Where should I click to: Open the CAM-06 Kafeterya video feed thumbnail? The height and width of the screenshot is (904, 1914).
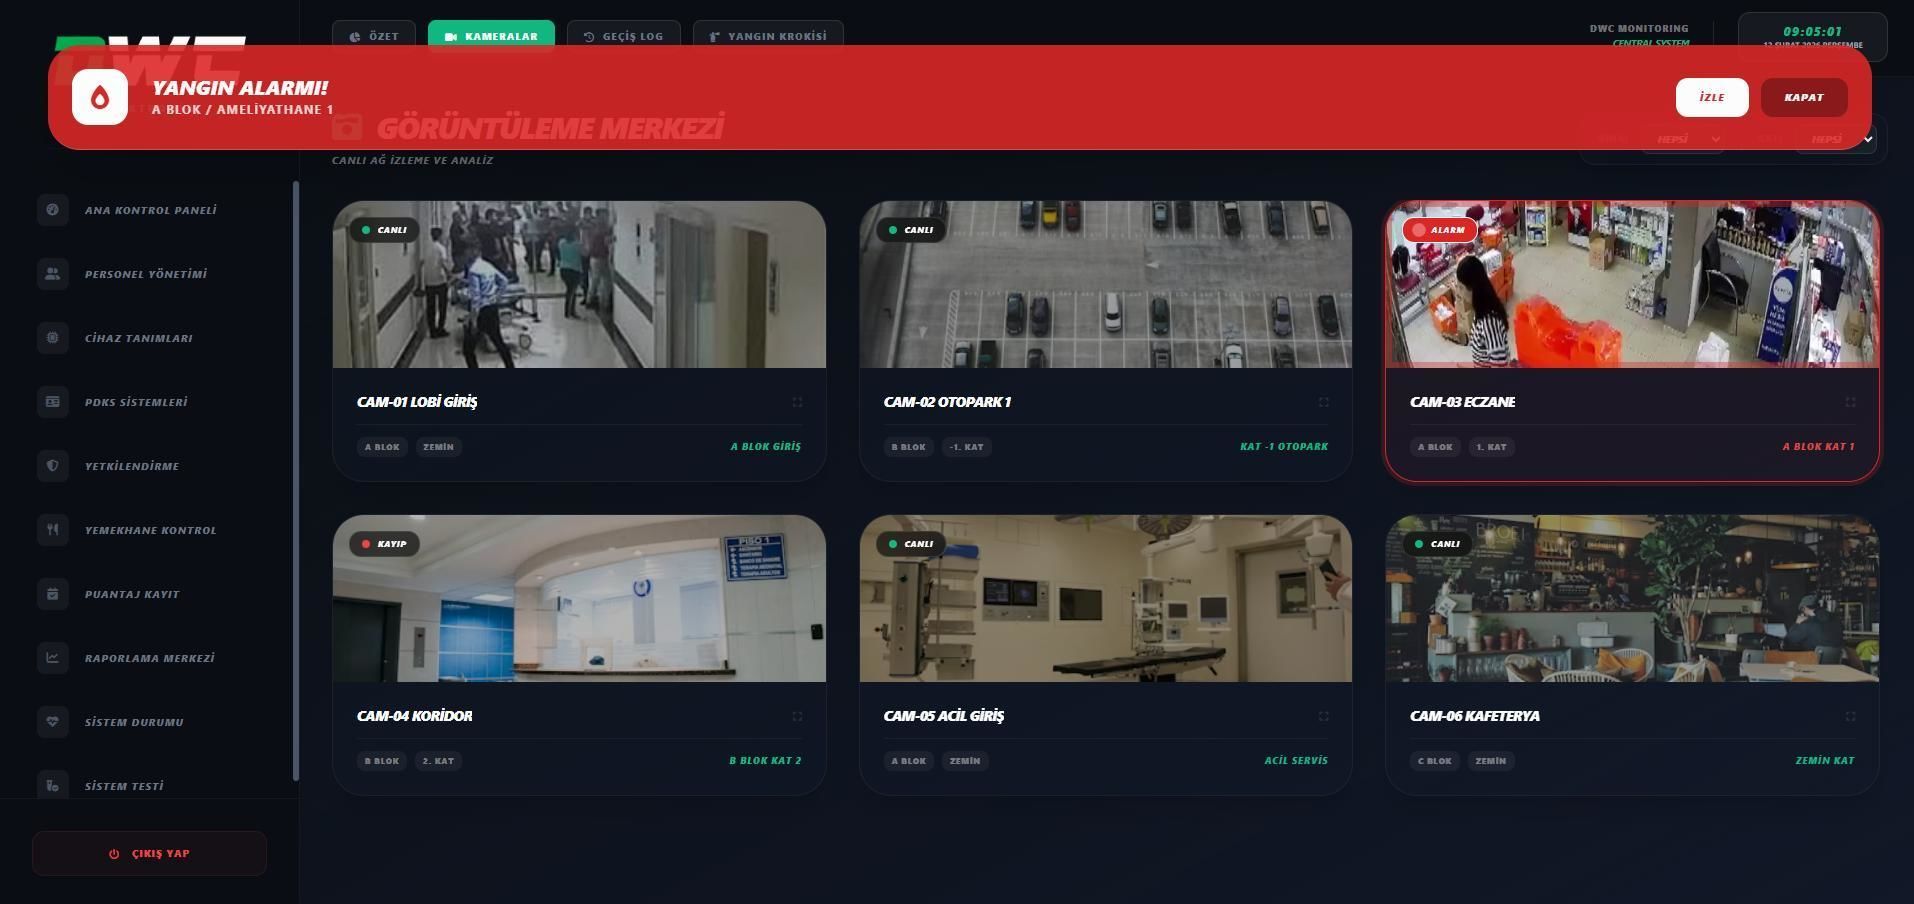(1630, 597)
